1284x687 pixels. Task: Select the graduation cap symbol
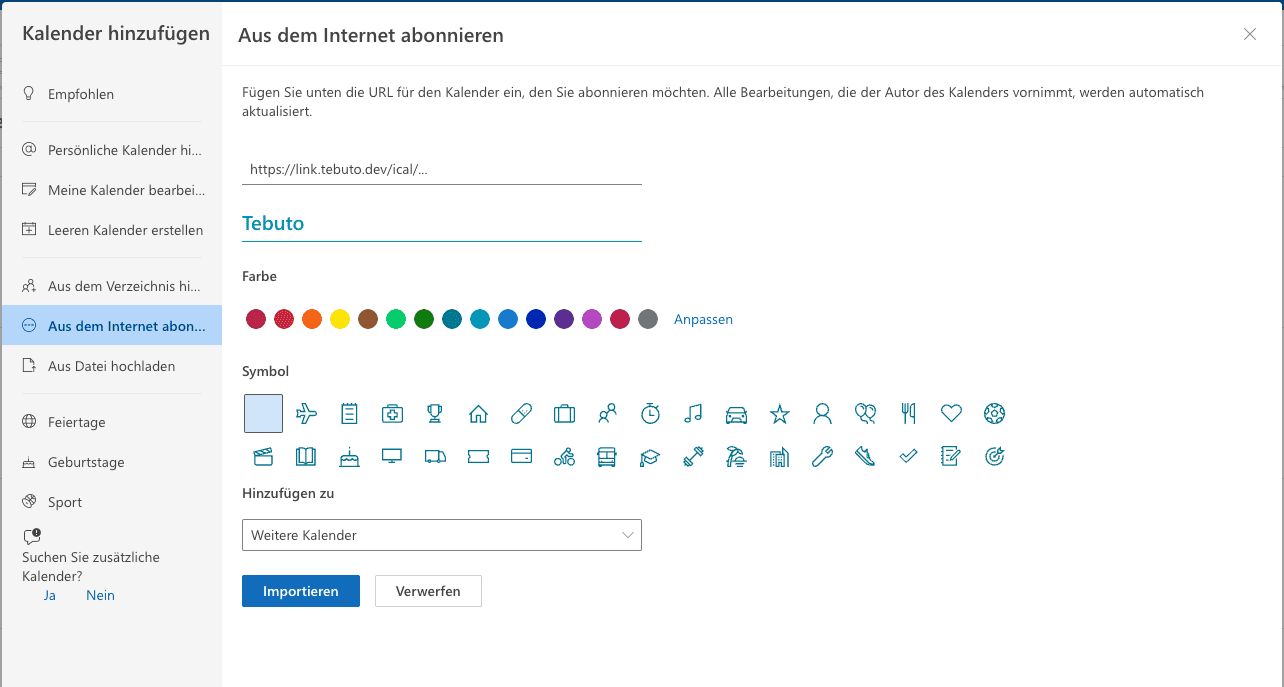650,457
